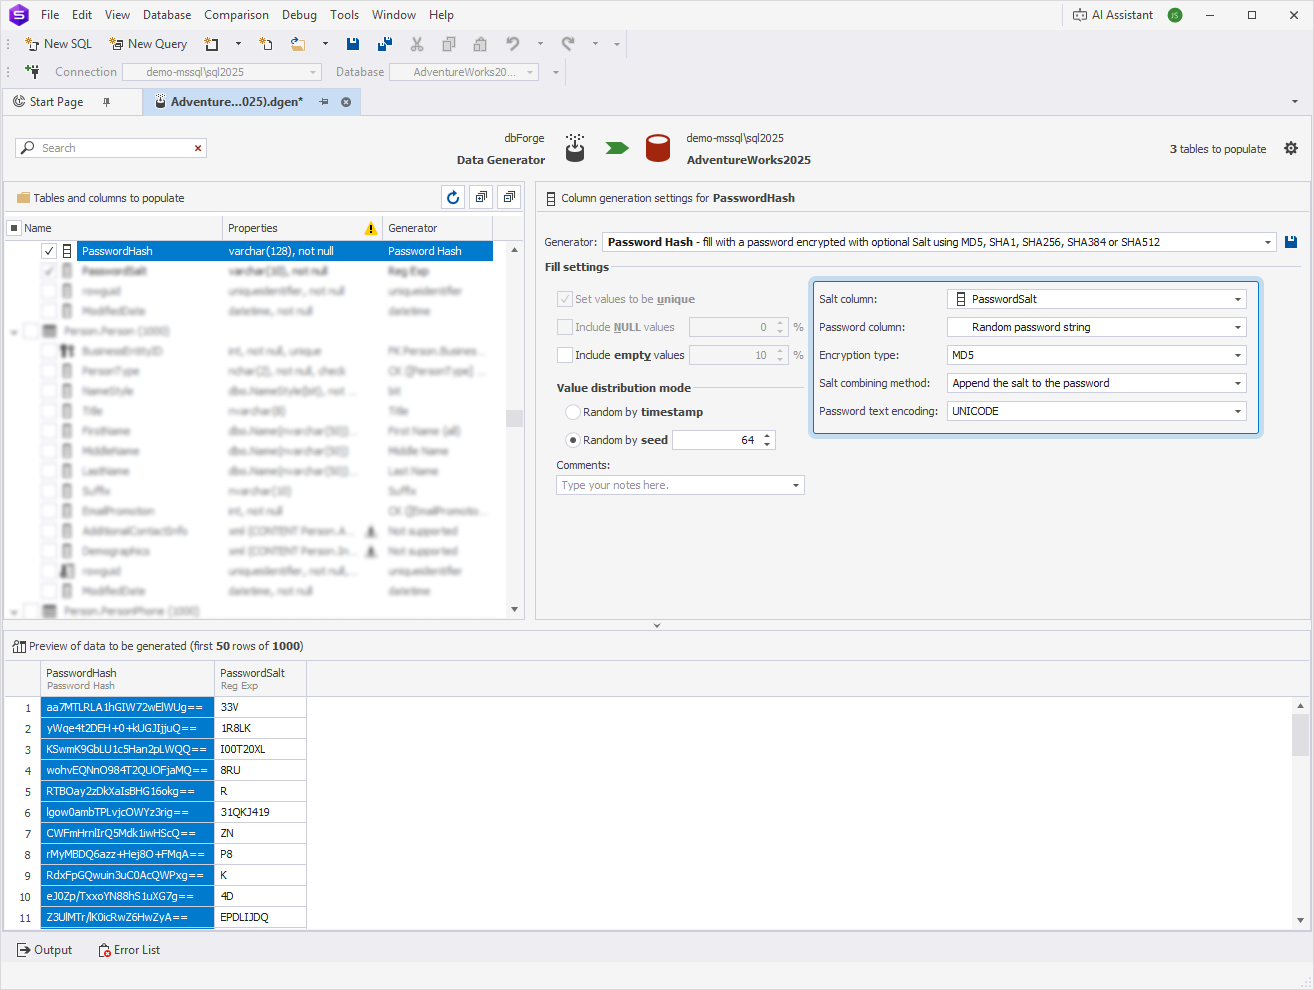Viewport: 1314px width, 990px height.
Task: Open the document tabs list dropdown arrow
Action: [1295, 102]
